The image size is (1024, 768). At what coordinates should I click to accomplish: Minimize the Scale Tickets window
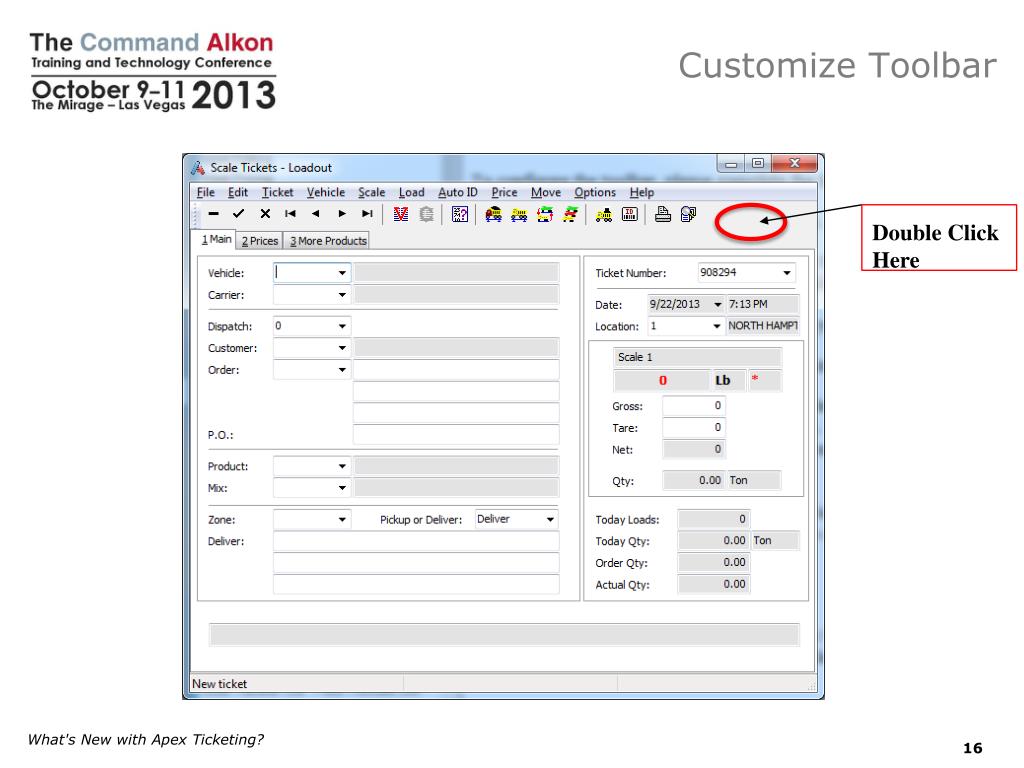click(731, 163)
